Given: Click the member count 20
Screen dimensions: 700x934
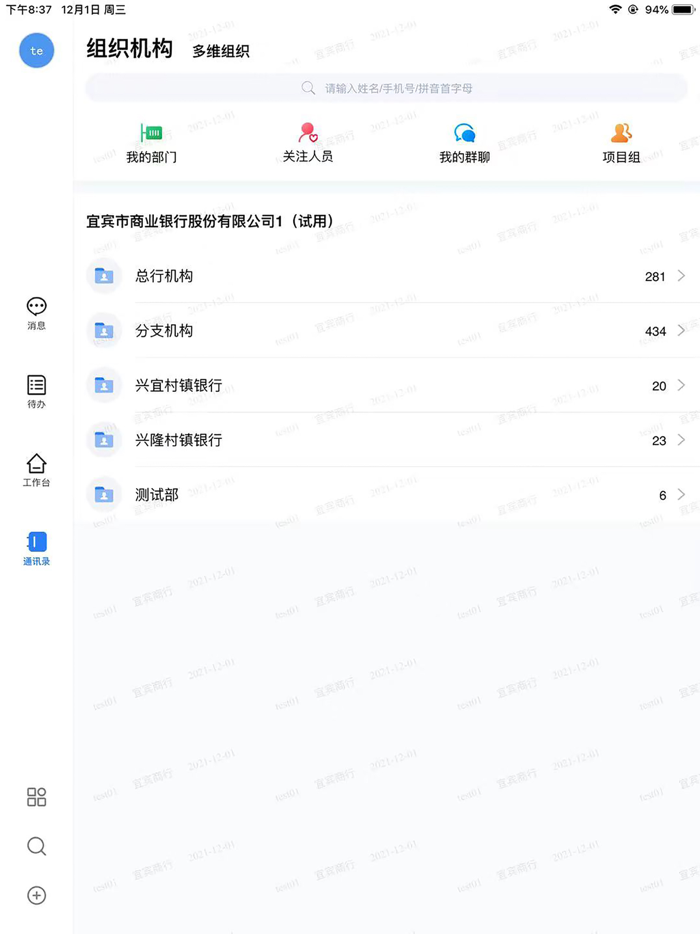Looking at the screenshot, I should click(659, 386).
